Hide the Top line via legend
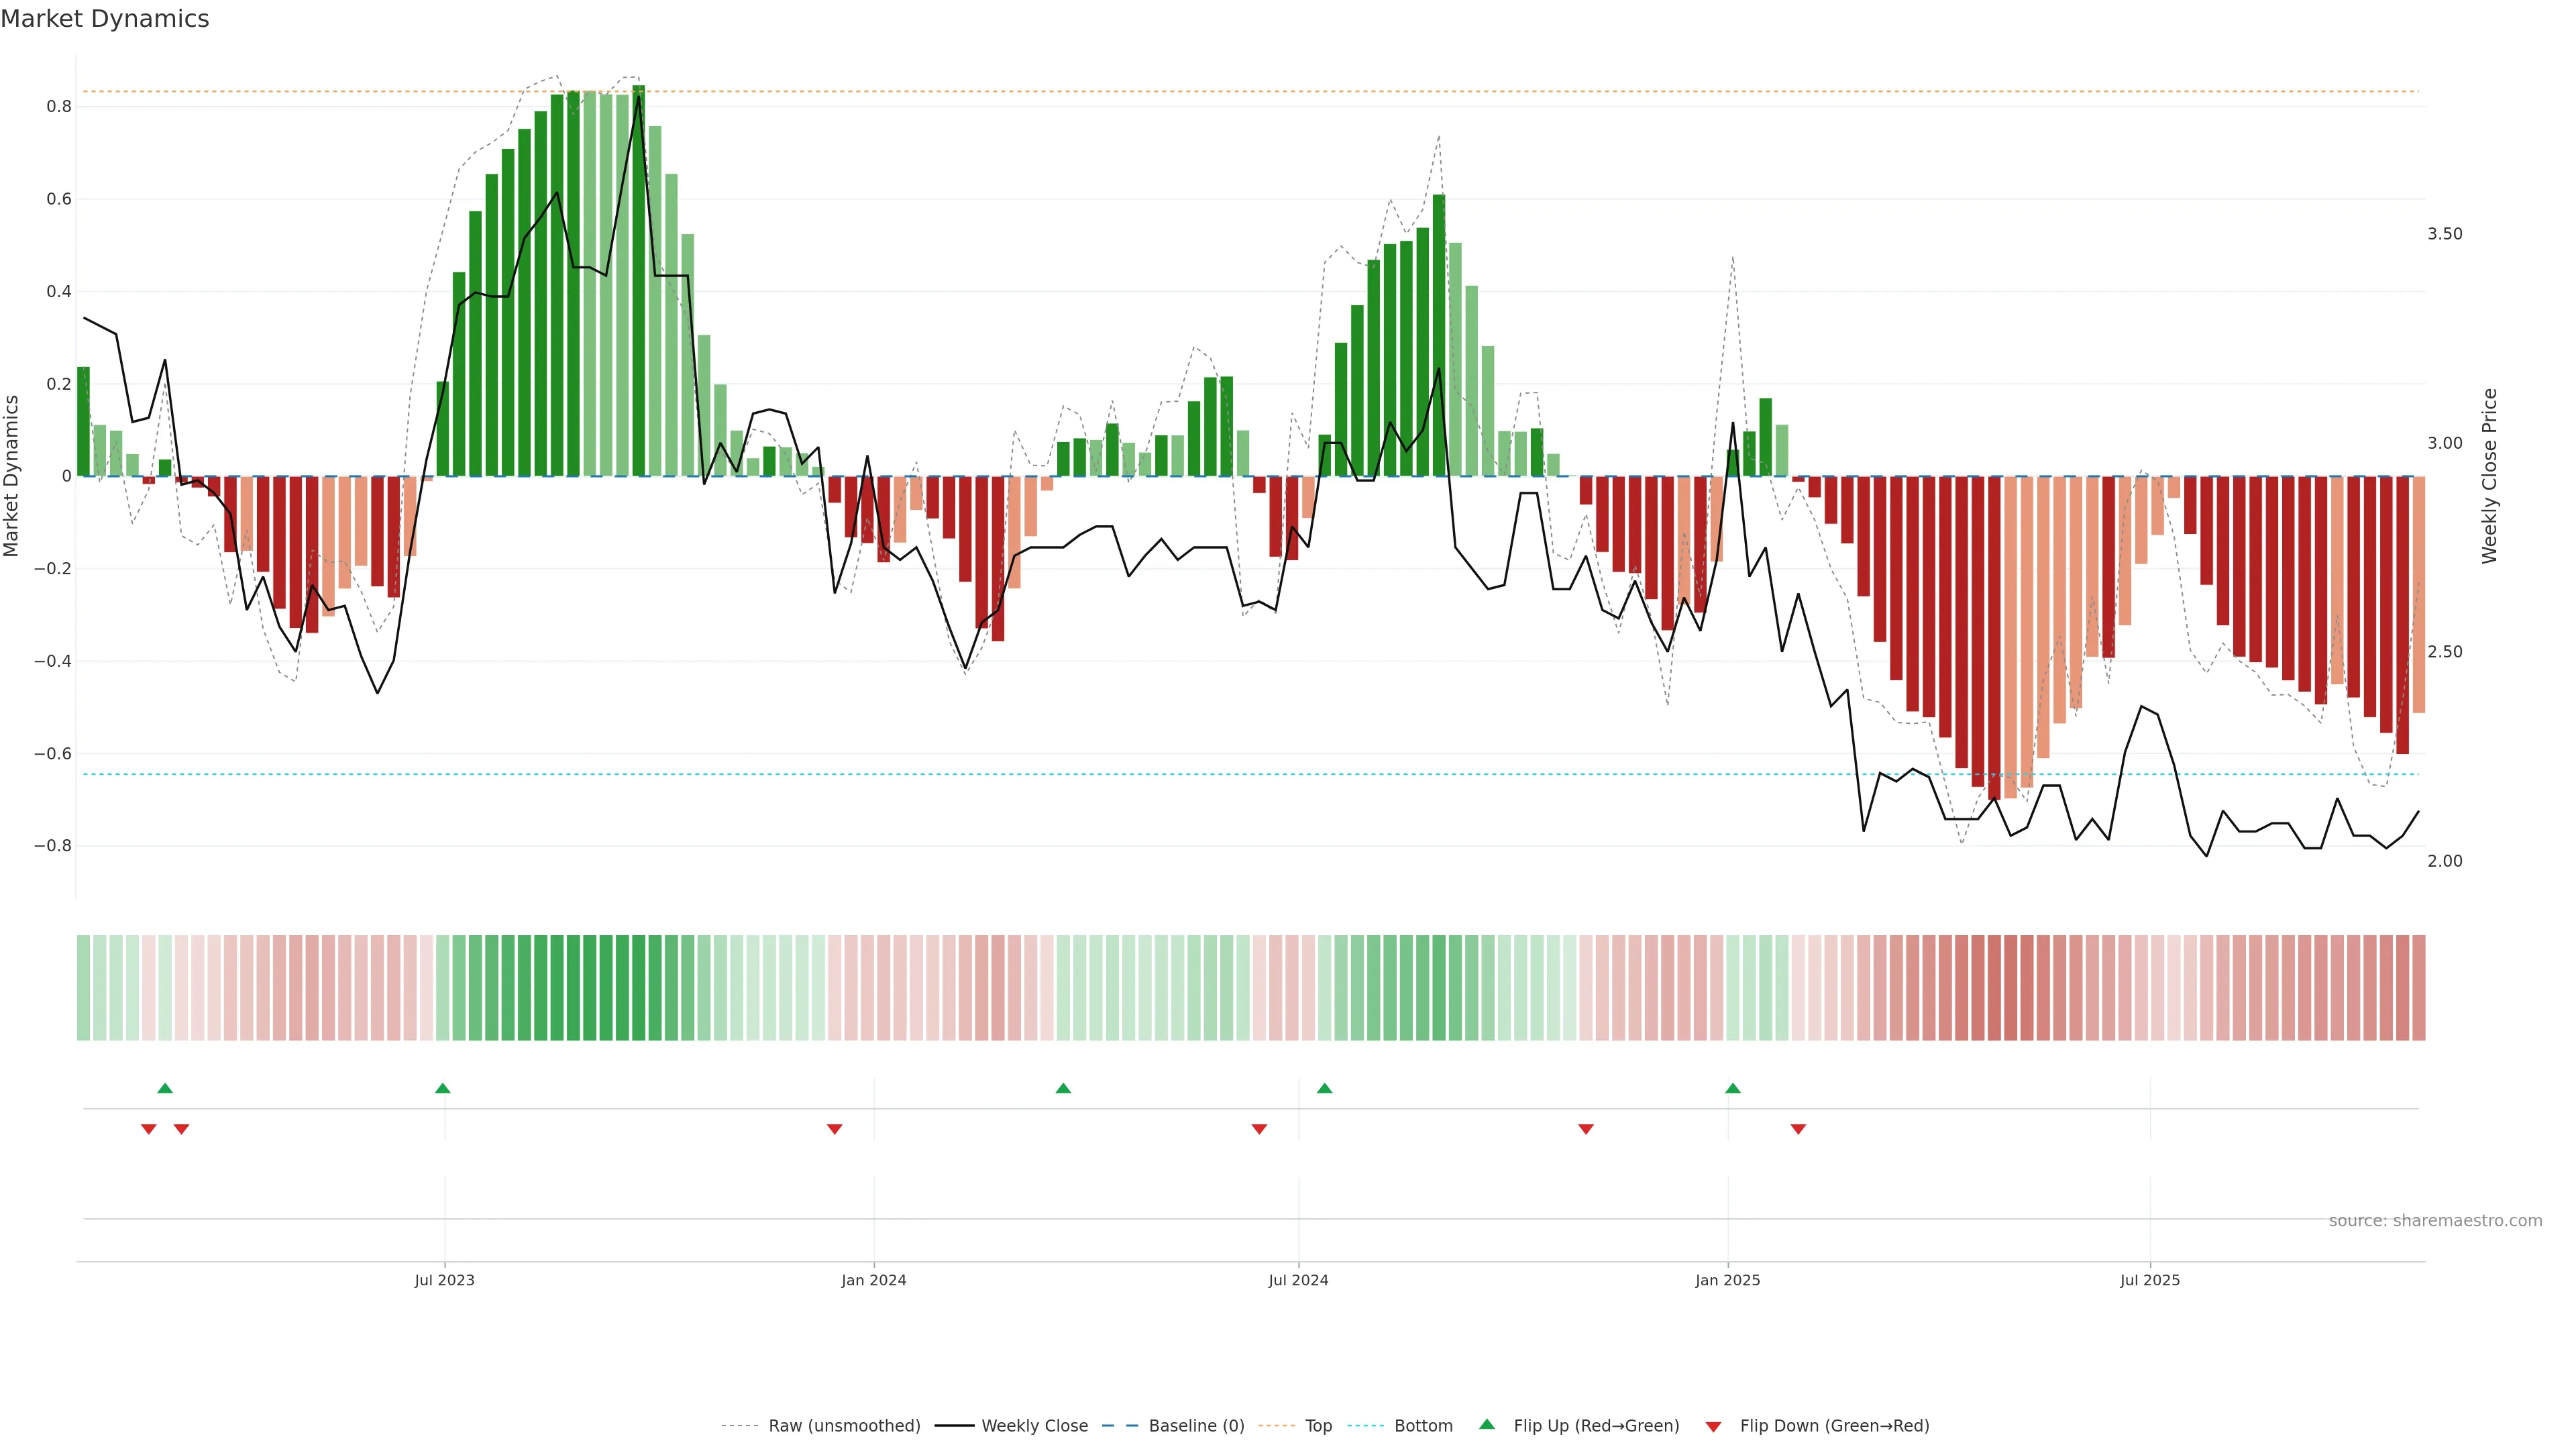 click(x=1318, y=1426)
